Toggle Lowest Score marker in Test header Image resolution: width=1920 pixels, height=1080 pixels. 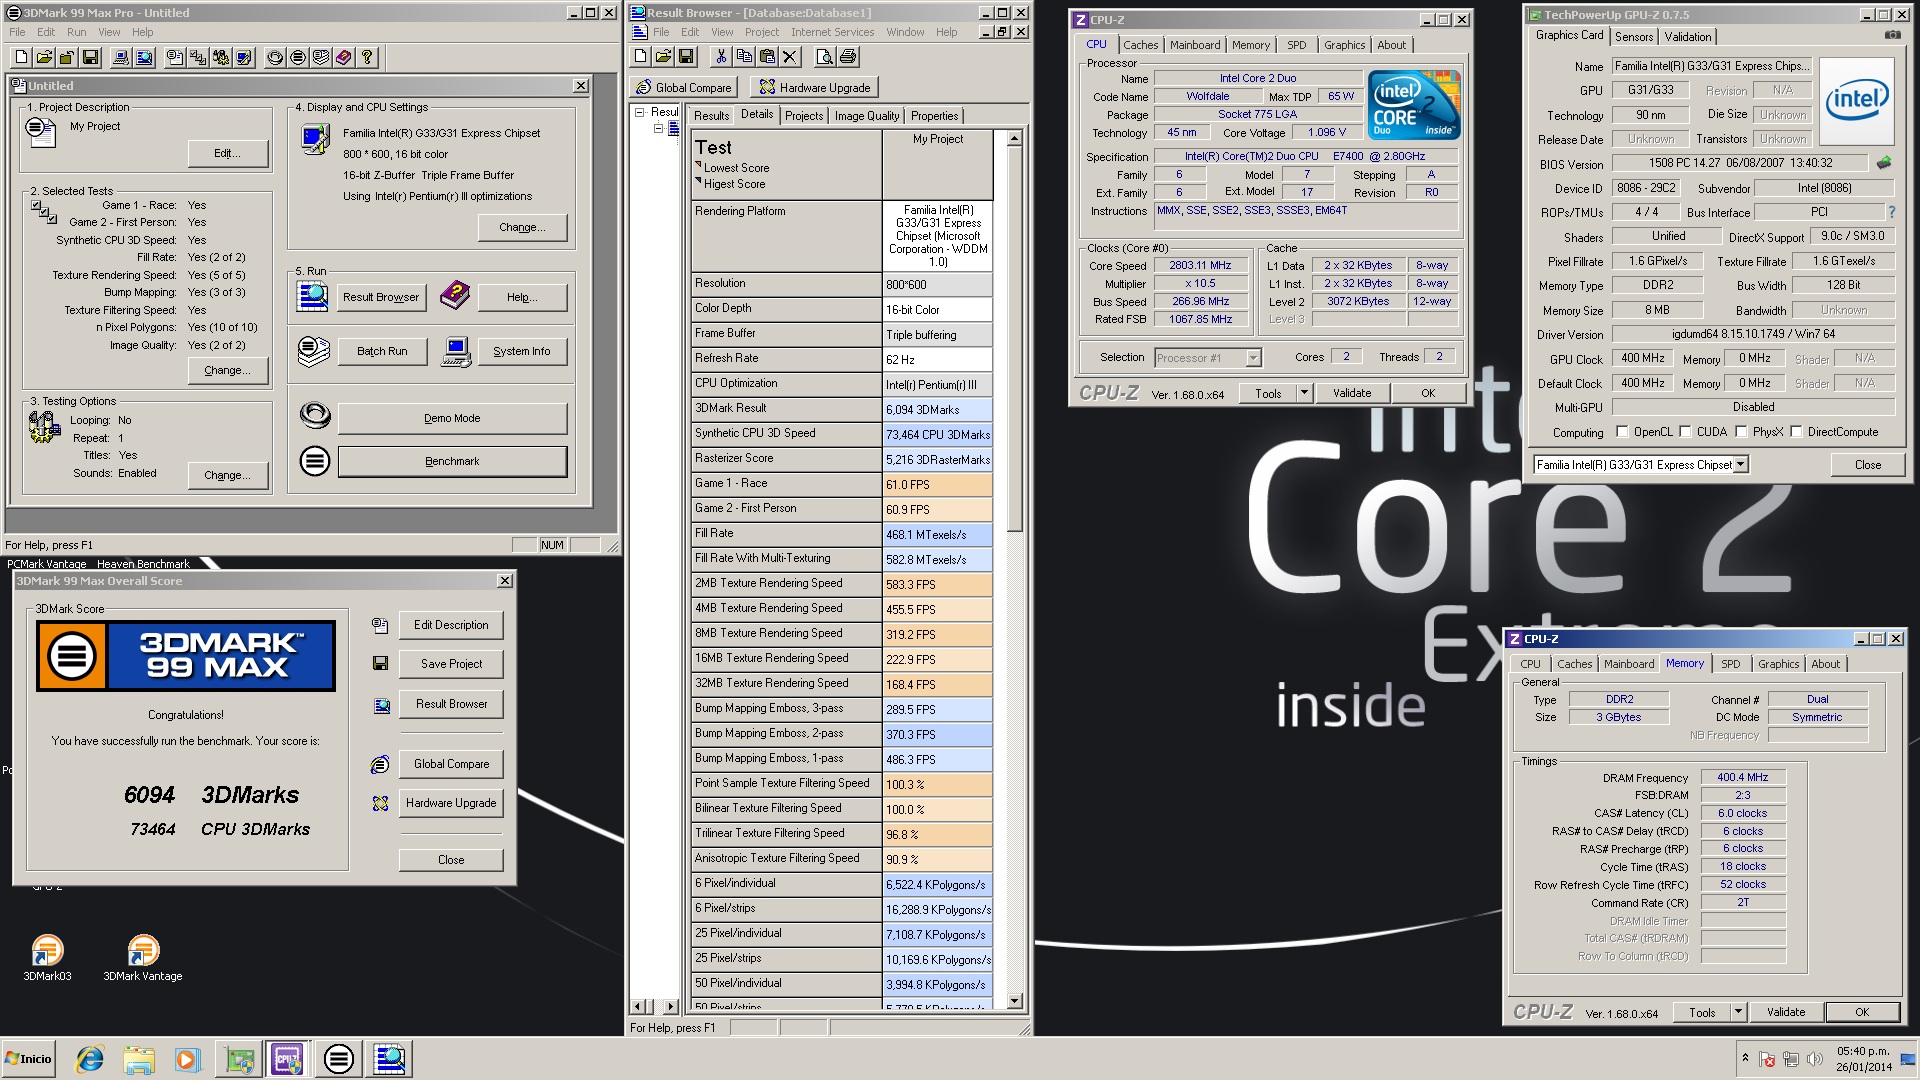click(x=698, y=165)
